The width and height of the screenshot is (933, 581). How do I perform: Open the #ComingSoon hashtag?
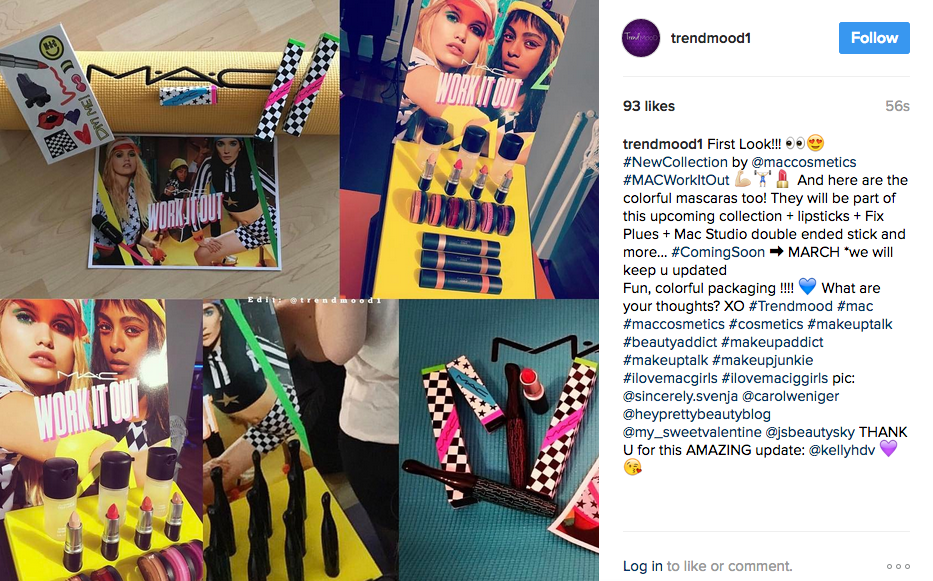point(718,252)
